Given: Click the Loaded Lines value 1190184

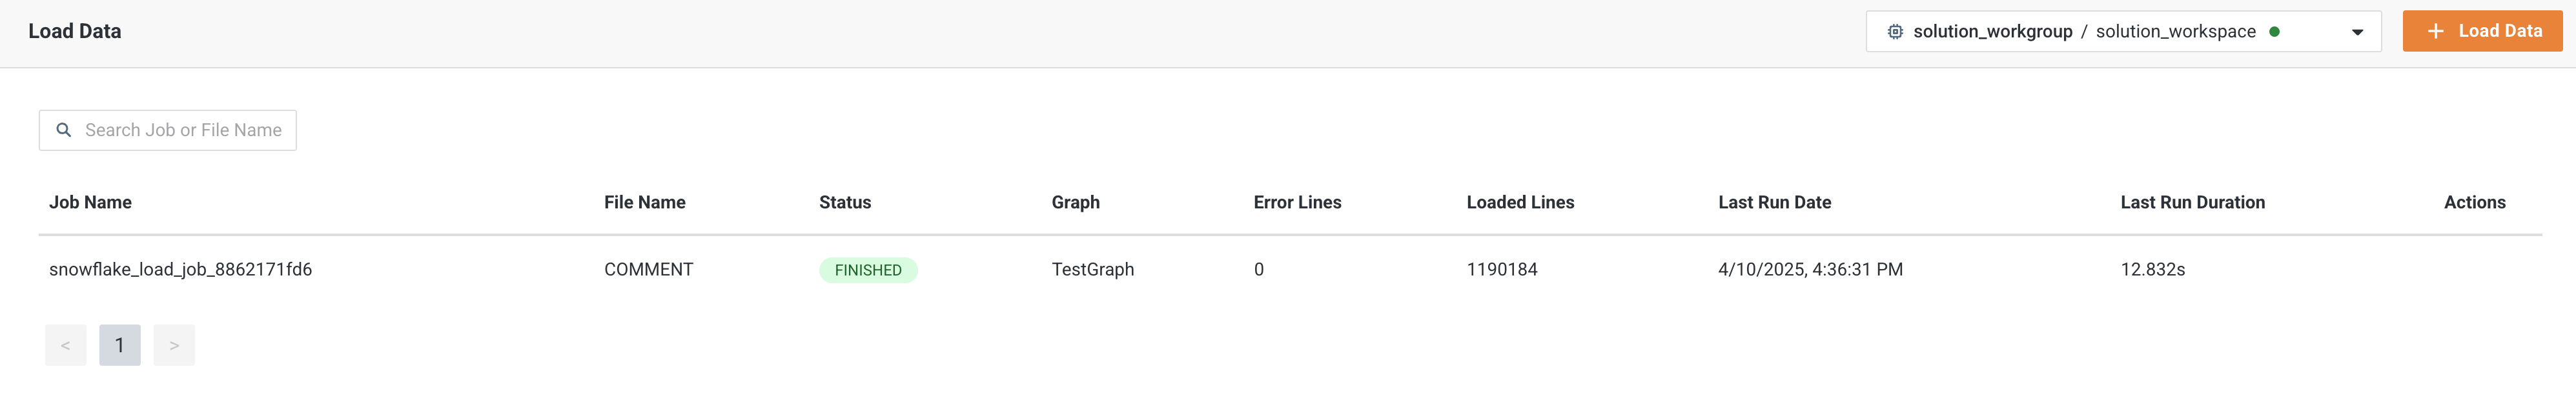Looking at the screenshot, I should coord(1502,269).
